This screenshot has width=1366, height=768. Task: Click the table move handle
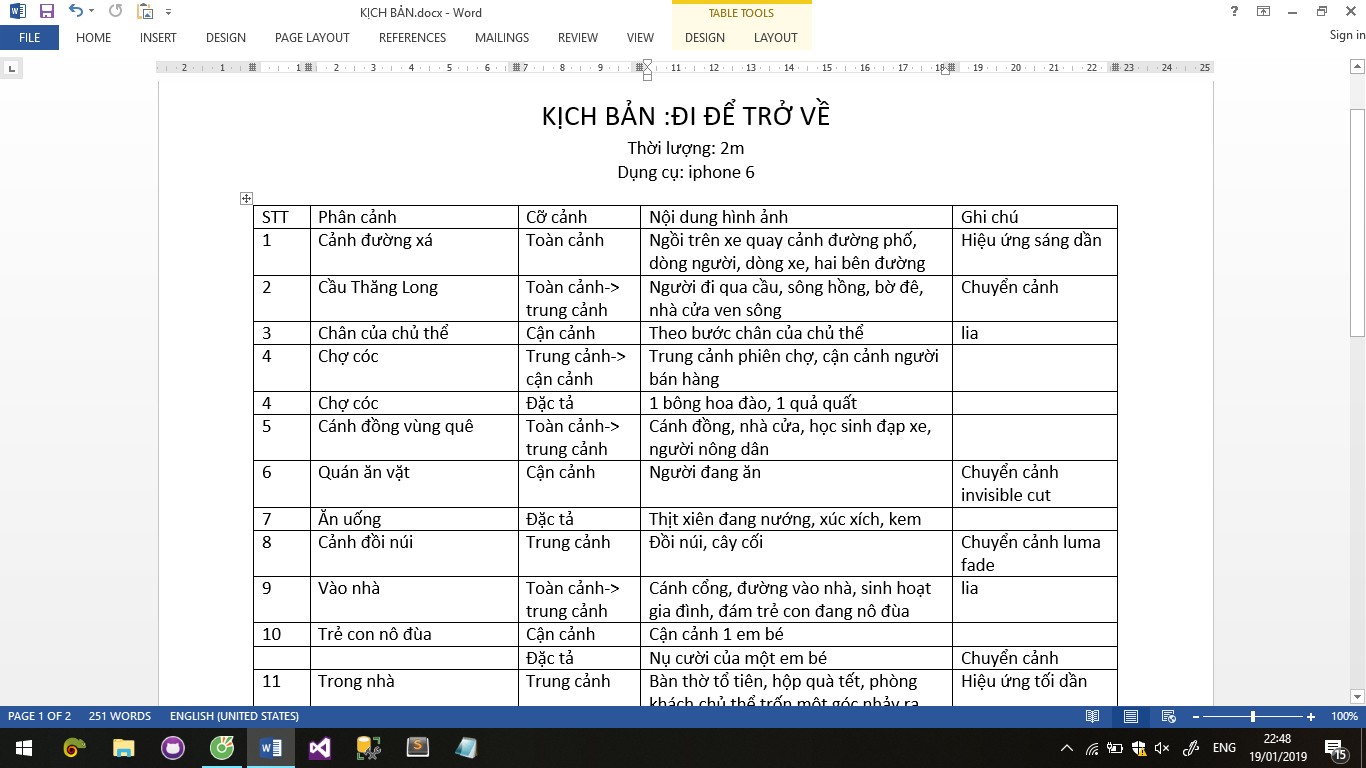click(246, 198)
